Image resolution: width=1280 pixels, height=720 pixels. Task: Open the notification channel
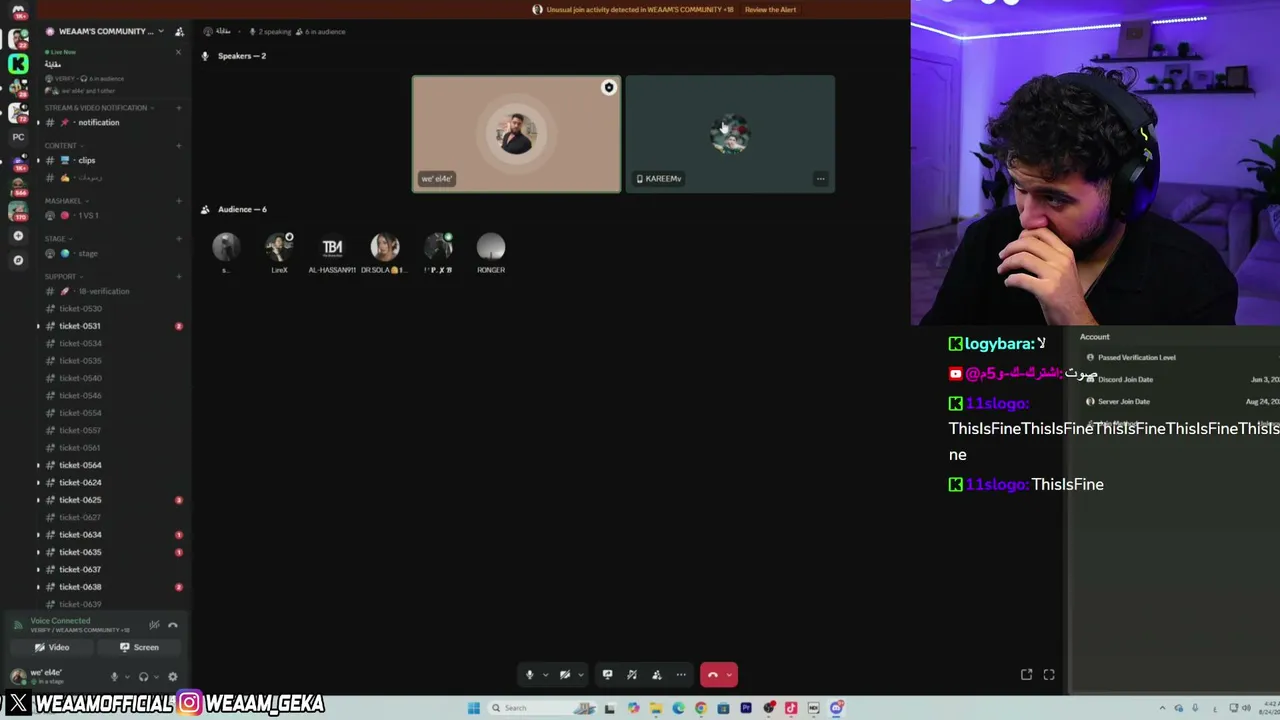coord(112,123)
